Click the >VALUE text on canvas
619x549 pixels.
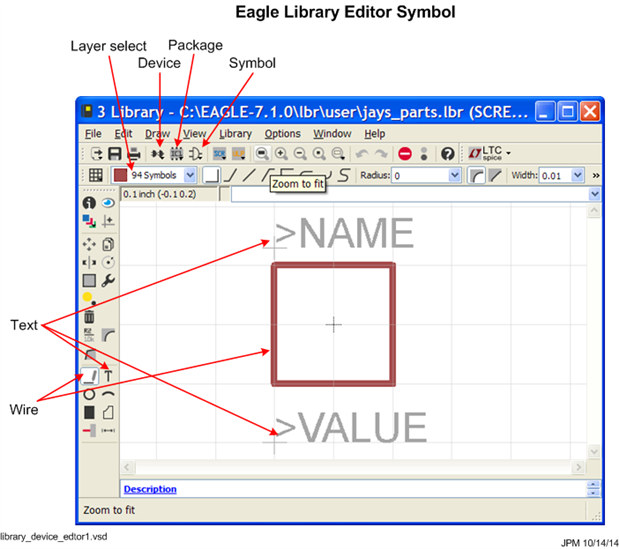350,427
